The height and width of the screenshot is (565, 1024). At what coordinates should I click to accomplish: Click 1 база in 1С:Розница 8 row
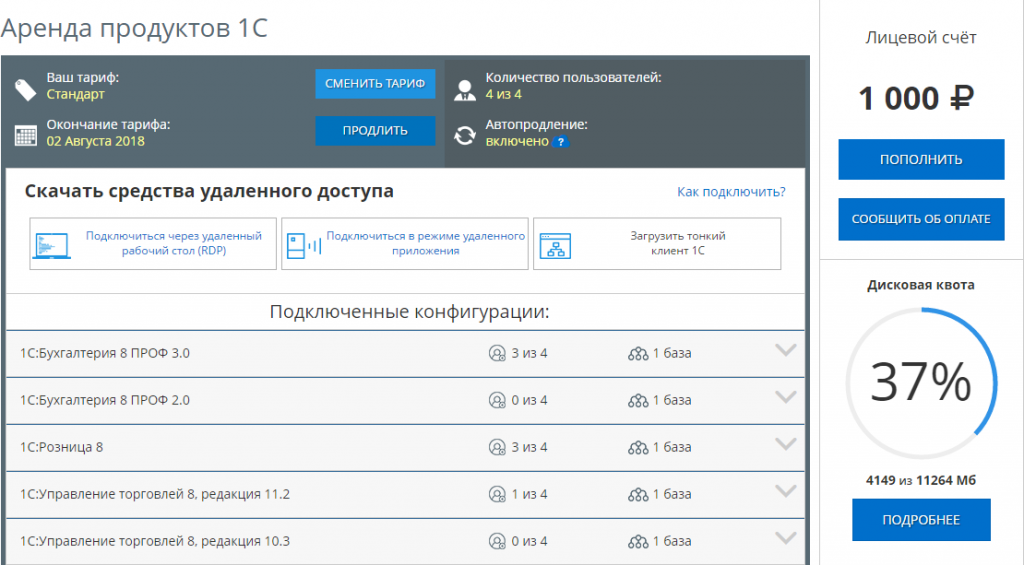(x=672, y=447)
